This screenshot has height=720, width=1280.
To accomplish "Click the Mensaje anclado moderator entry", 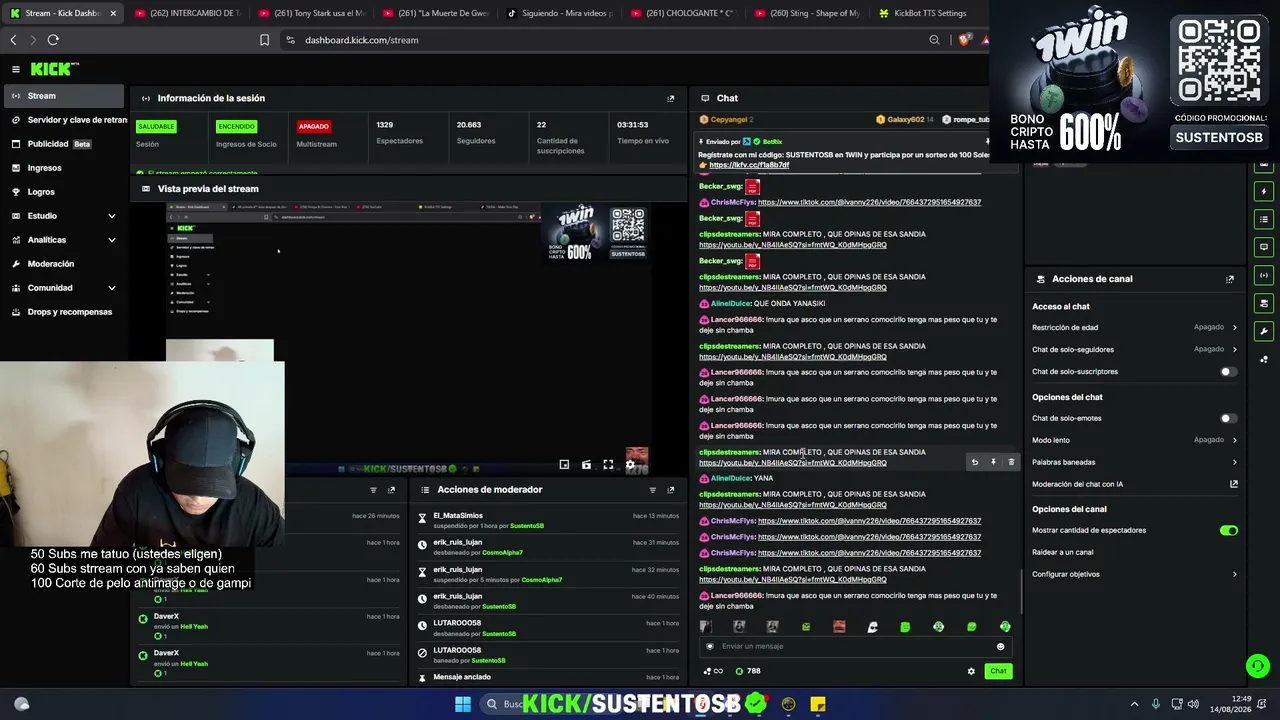I will coord(548,677).
